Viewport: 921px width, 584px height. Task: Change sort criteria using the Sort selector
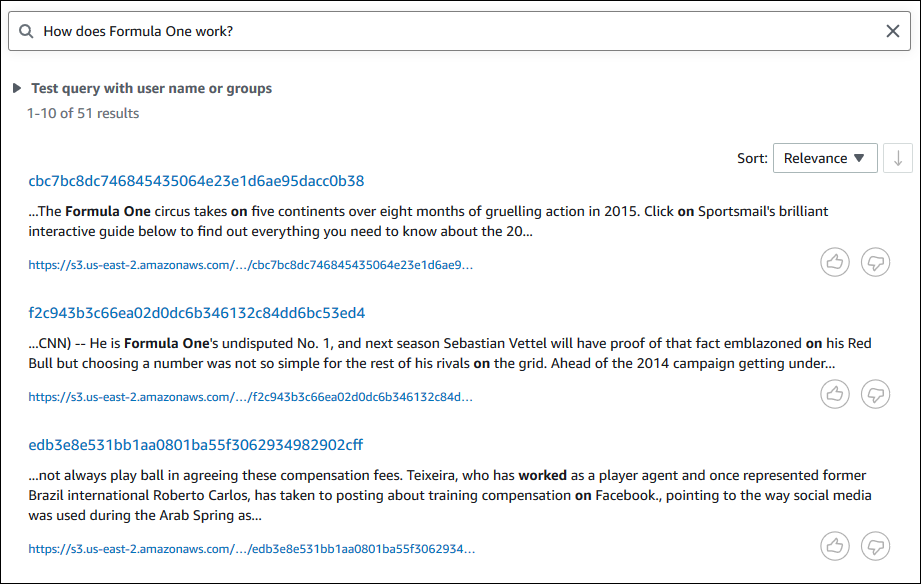coord(825,158)
